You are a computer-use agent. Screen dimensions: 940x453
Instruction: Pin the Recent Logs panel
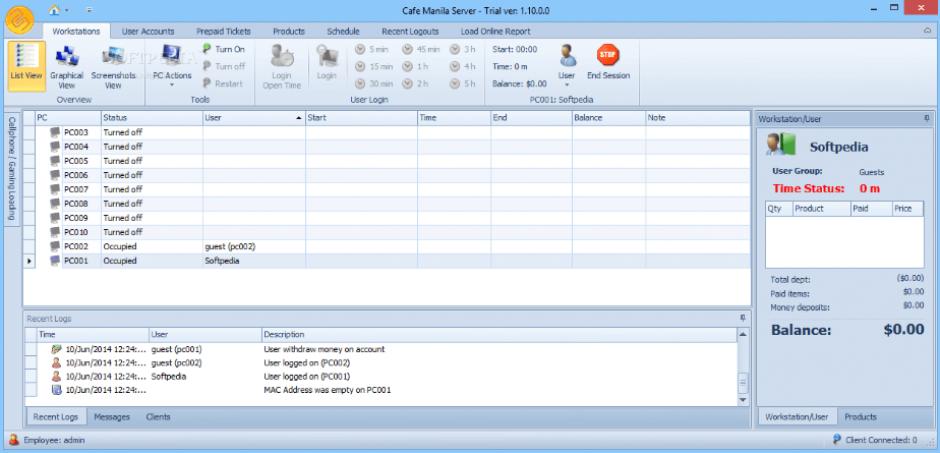coord(743,318)
